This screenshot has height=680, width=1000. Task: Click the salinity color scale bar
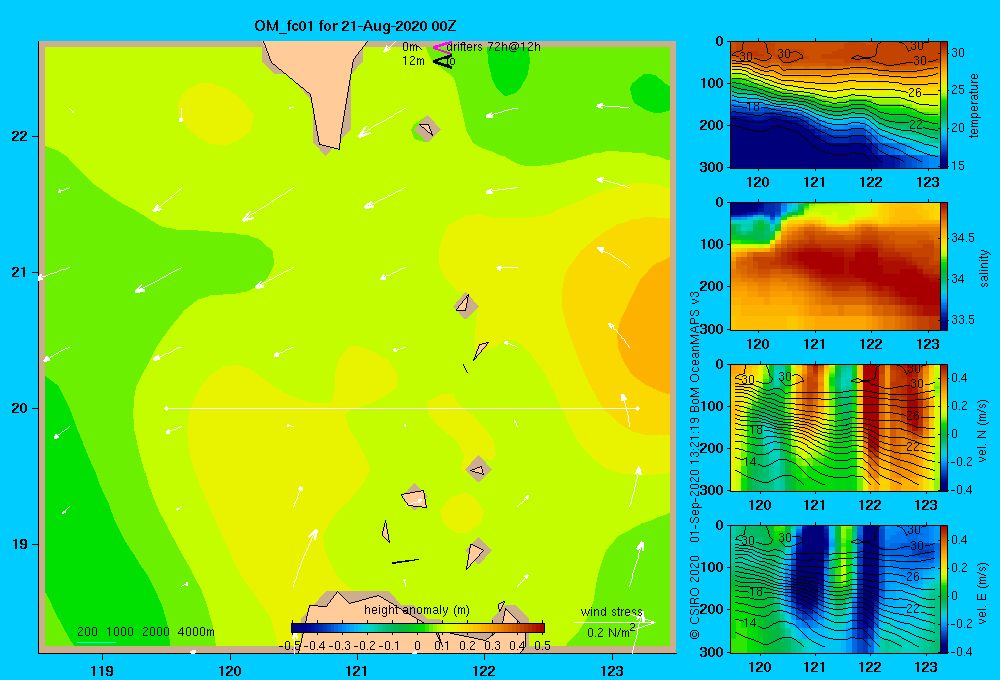(944, 266)
